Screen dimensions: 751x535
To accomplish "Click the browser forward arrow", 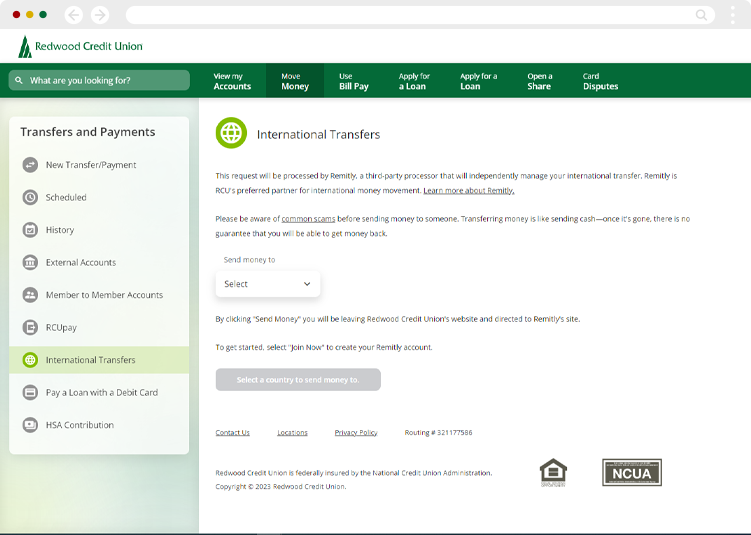I will 100,15.
